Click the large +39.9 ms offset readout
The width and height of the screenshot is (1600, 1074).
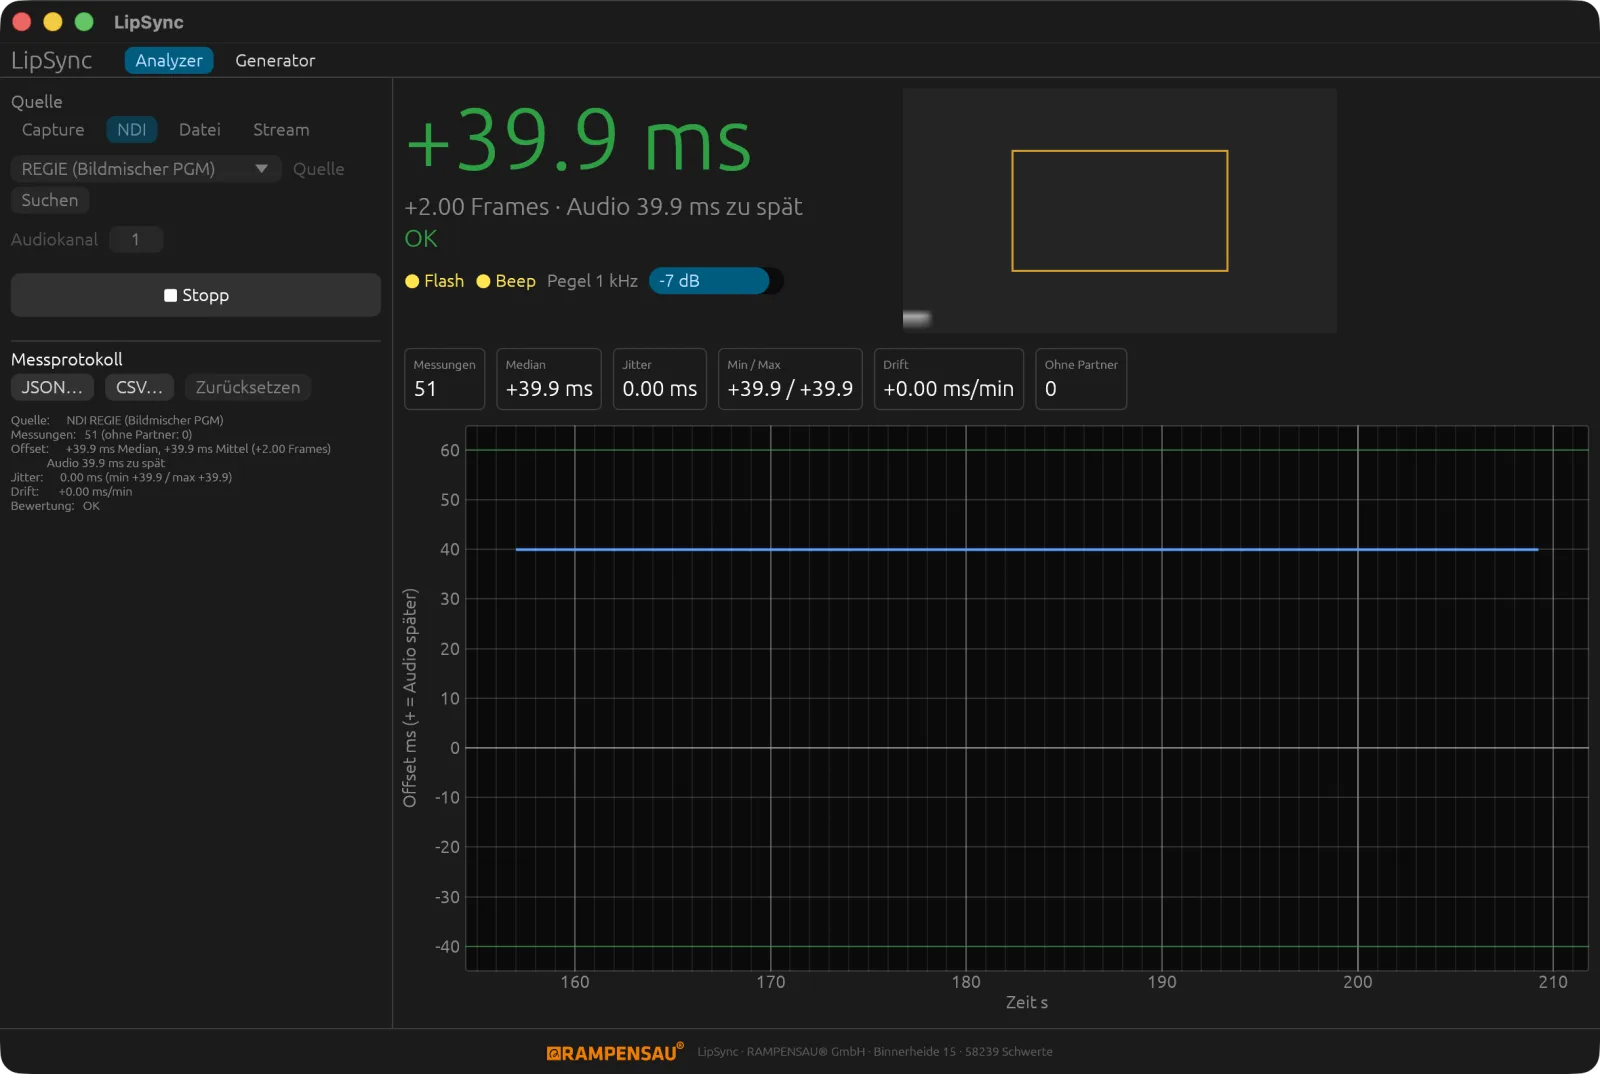click(x=579, y=140)
